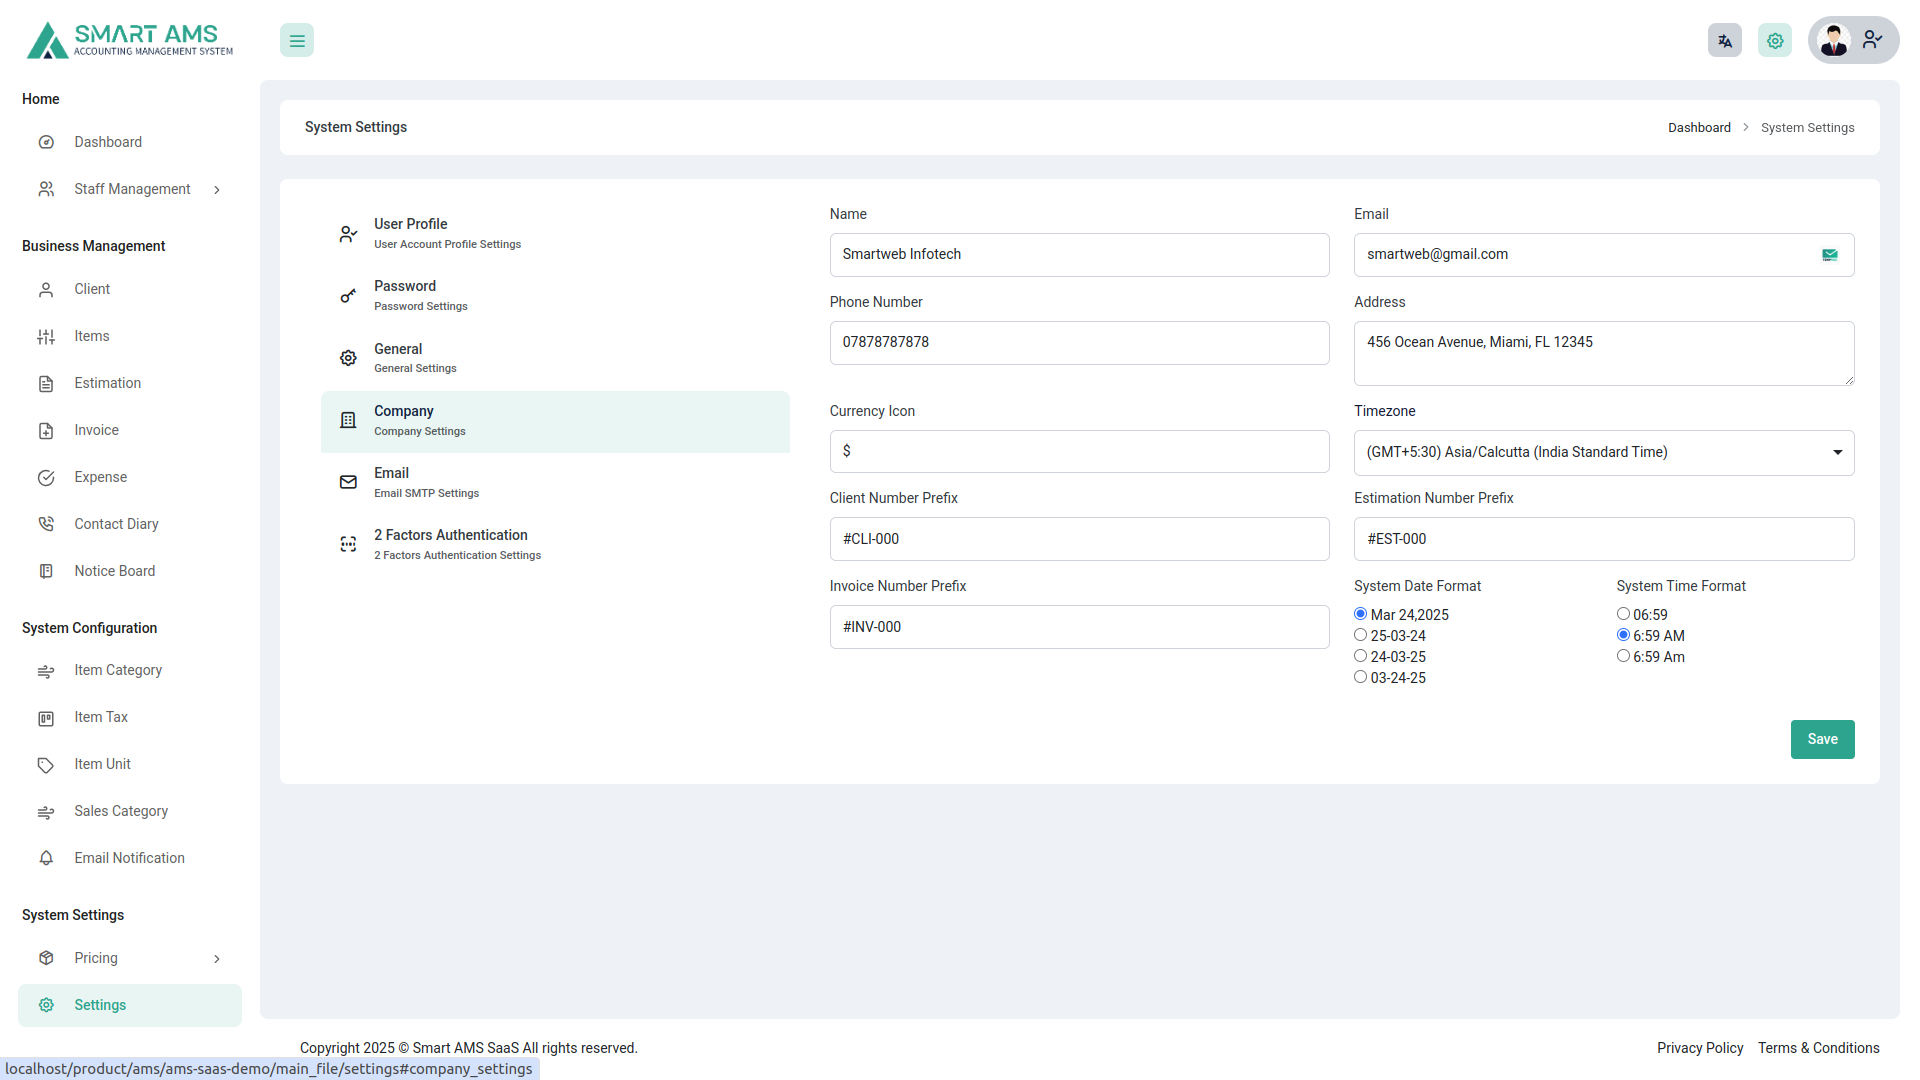This screenshot has width=1920, height=1080.
Task: Select the Mar 24,2025 date format
Action: [x=1360, y=613]
